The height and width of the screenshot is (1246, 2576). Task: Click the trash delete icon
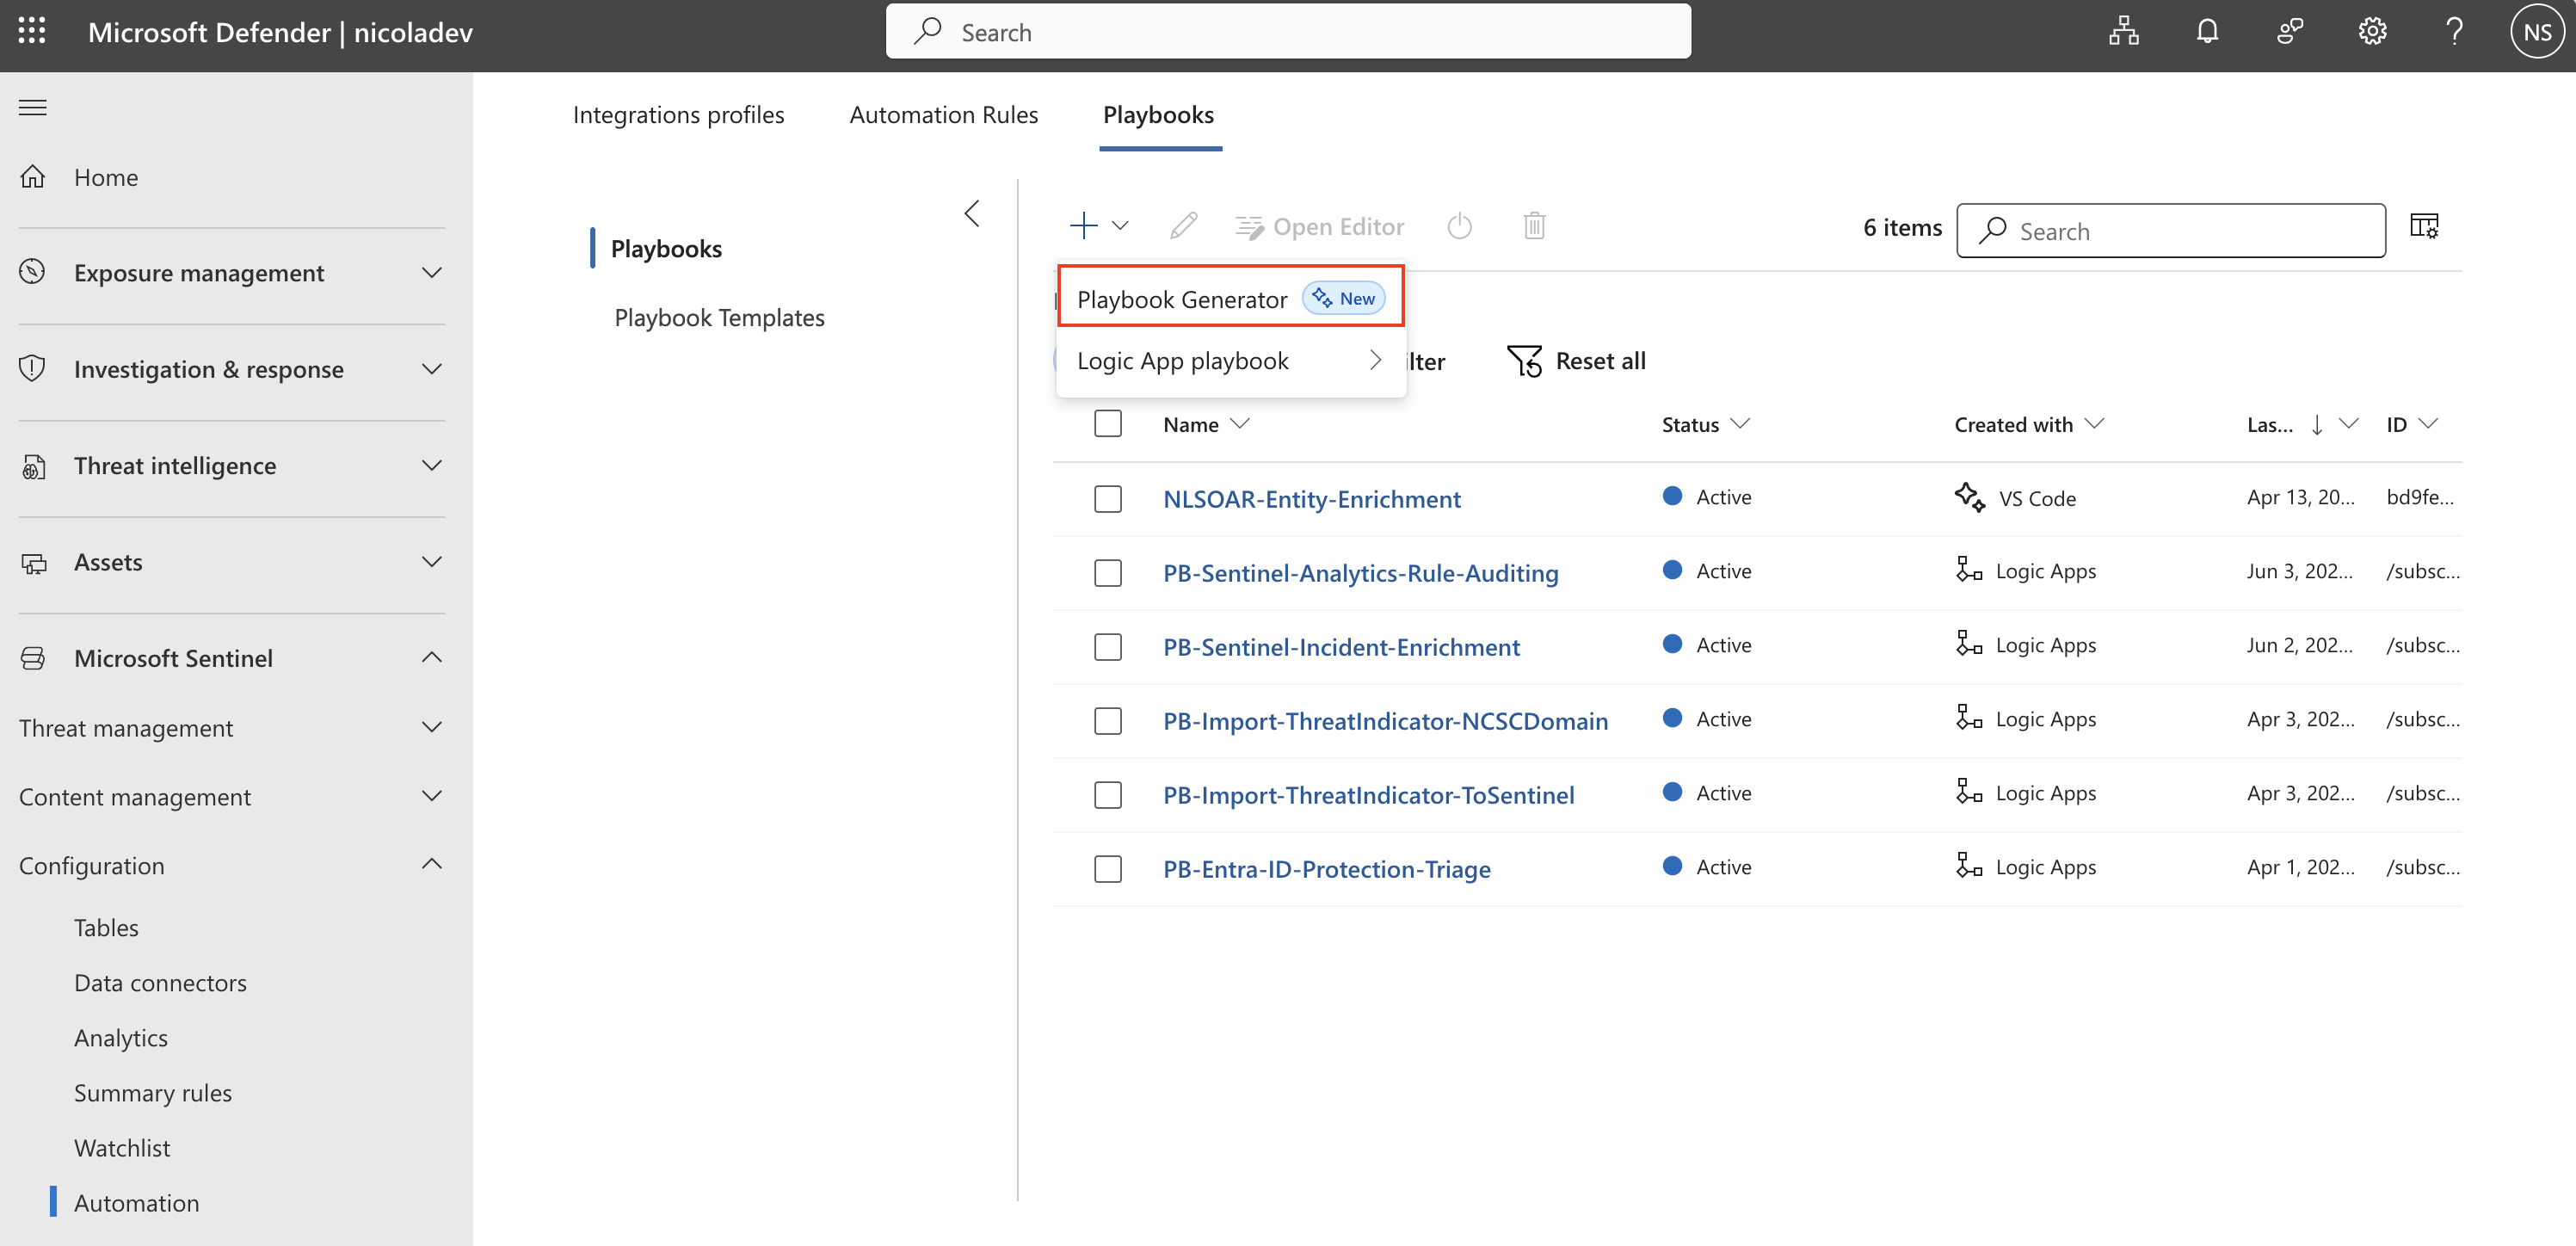tap(1534, 226)
